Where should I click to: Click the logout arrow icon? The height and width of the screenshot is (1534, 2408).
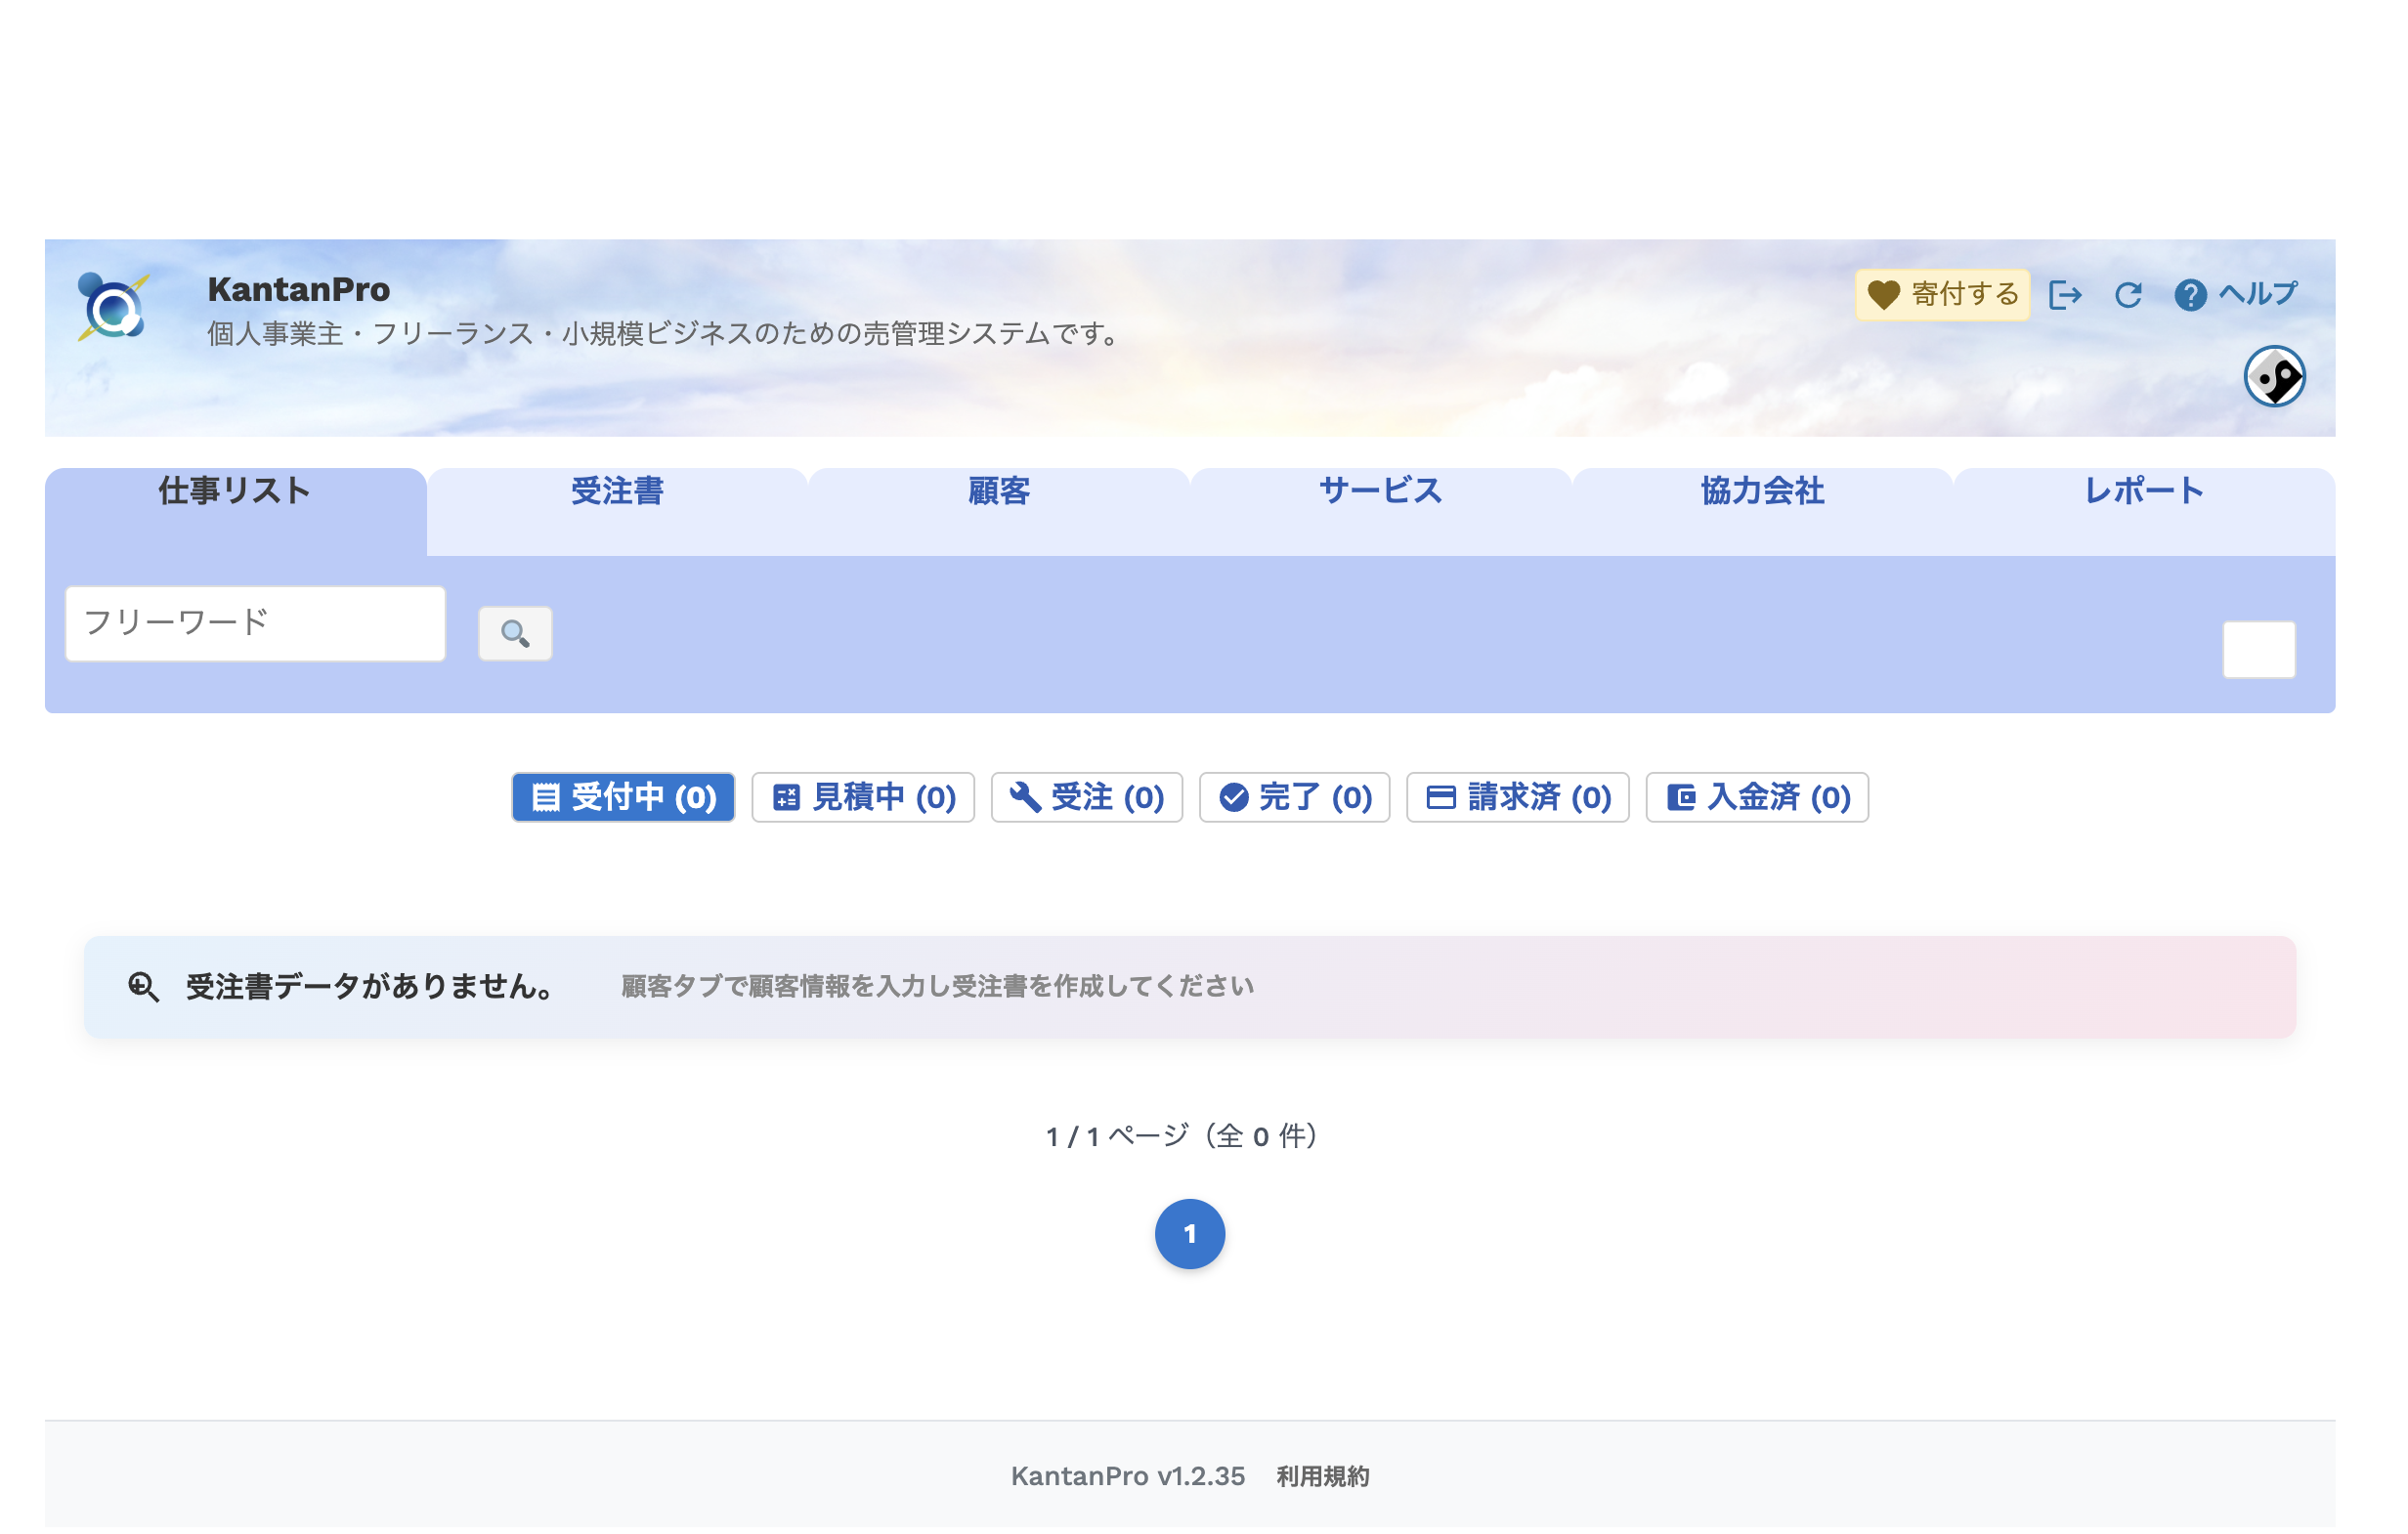(2066, 295)
